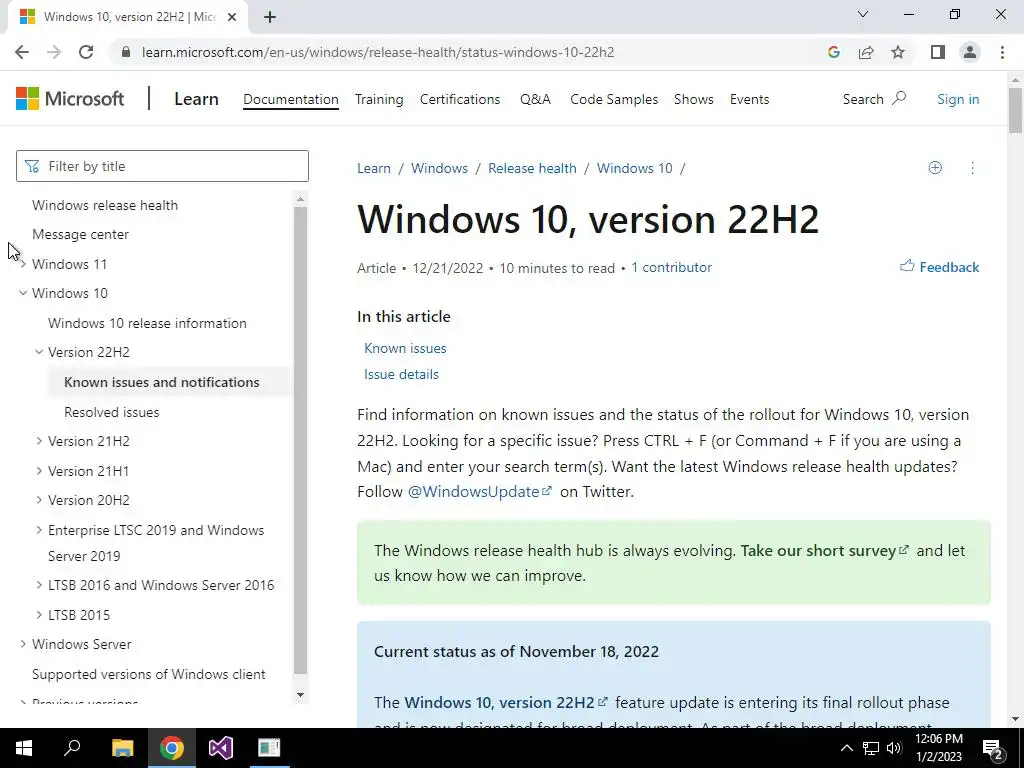Expand the LTSB 2015 node
The height and width of the screenshot is (768, 1024).
(x=39, y=615)
